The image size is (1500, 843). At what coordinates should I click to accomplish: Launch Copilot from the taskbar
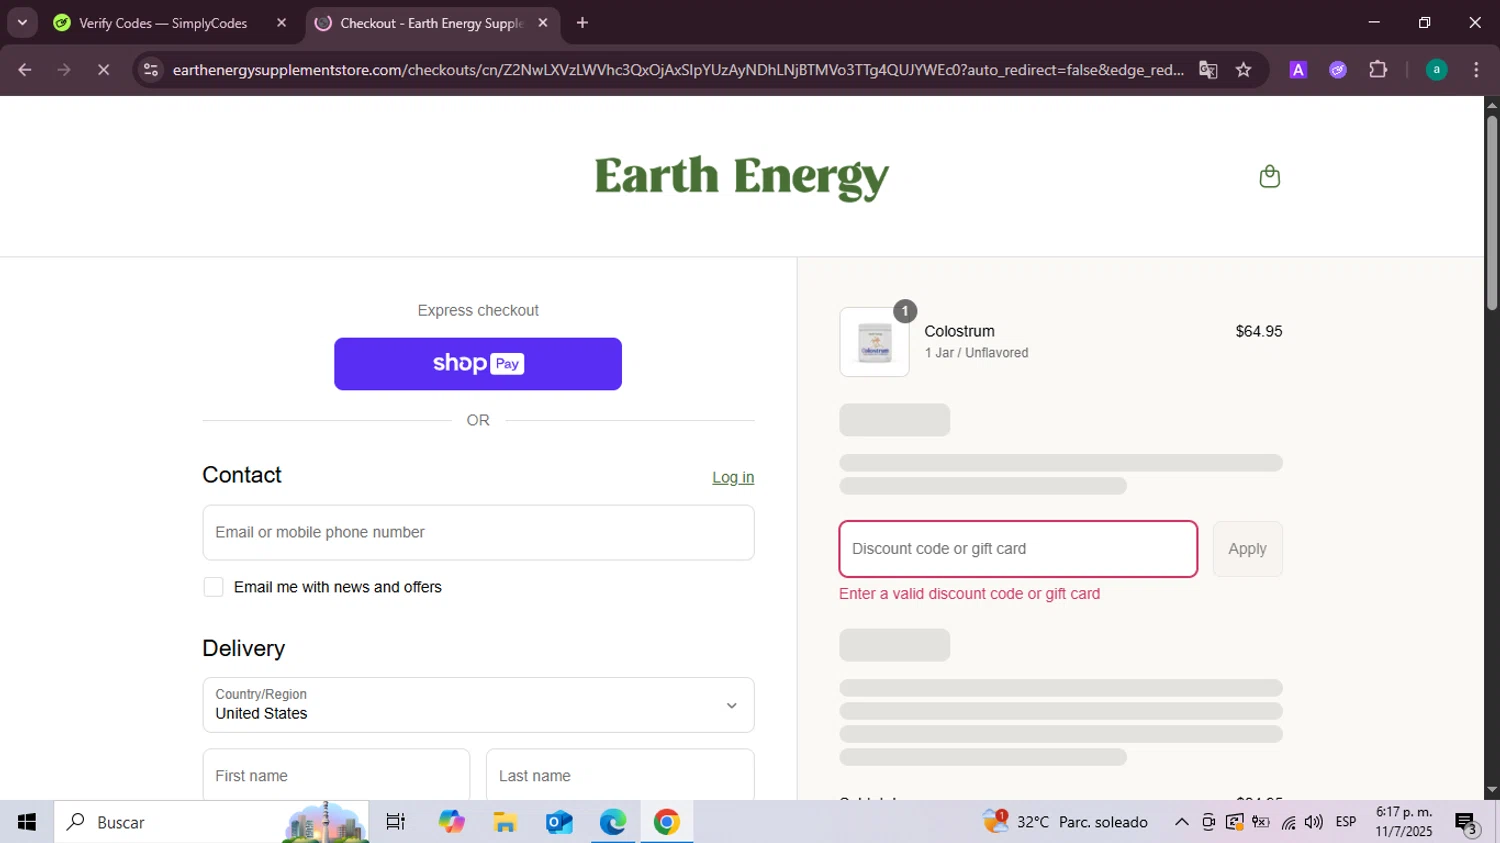(451, 822)
